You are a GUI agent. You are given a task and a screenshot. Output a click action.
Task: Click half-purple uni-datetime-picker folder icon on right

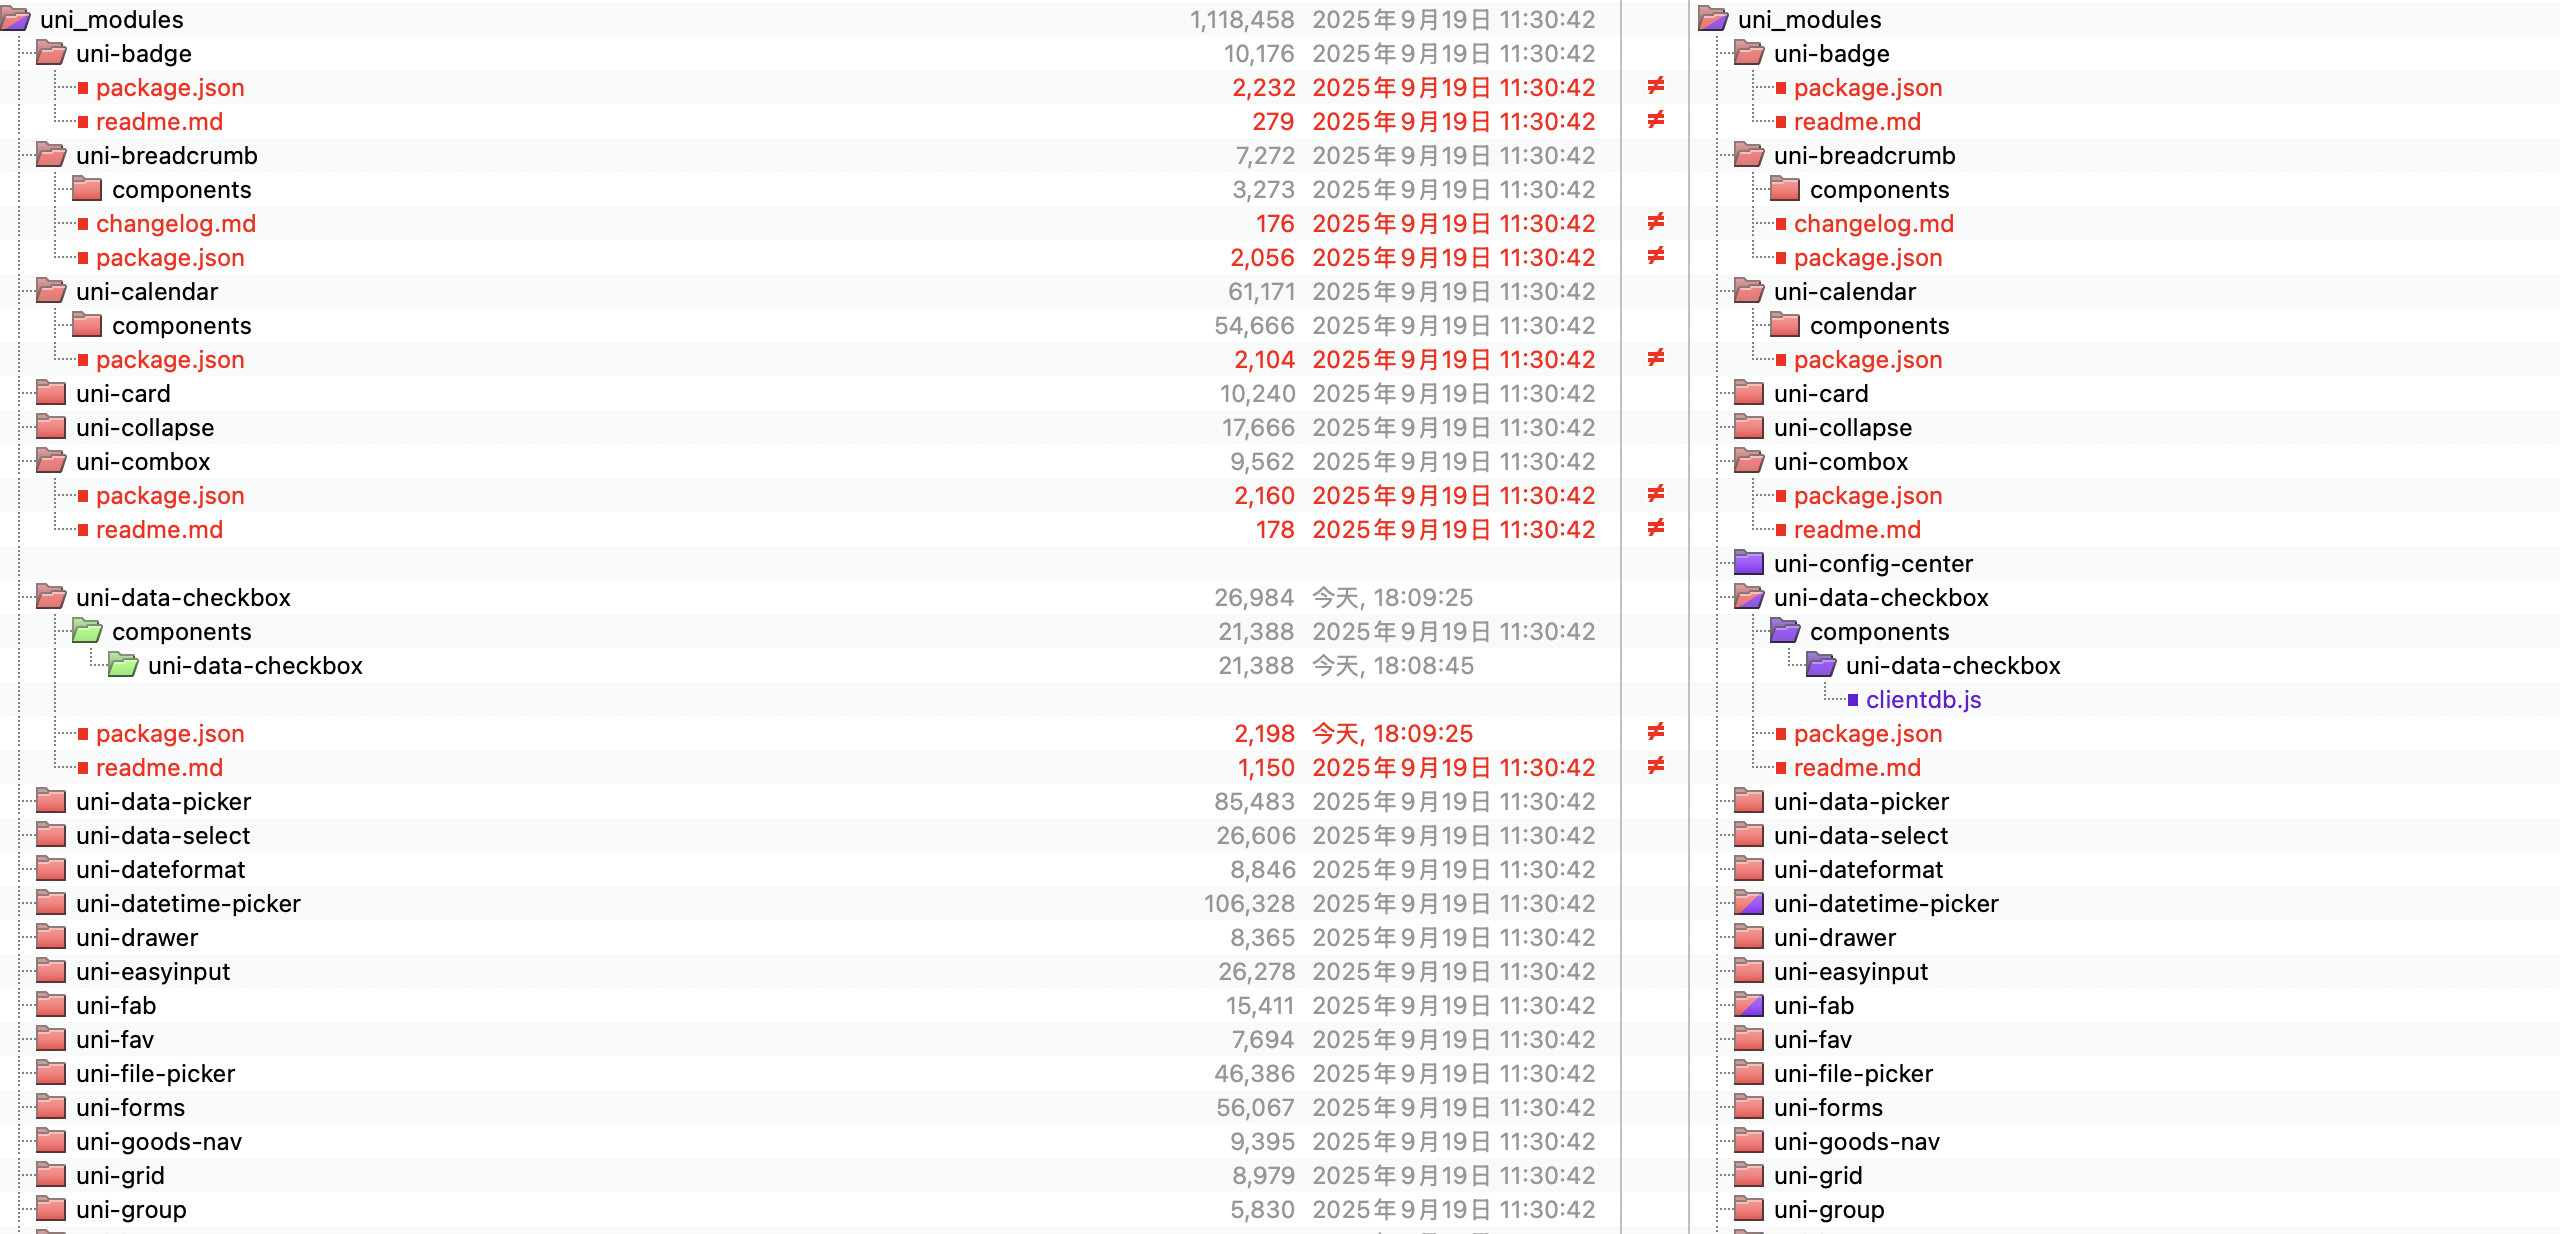click(1749, 903)
